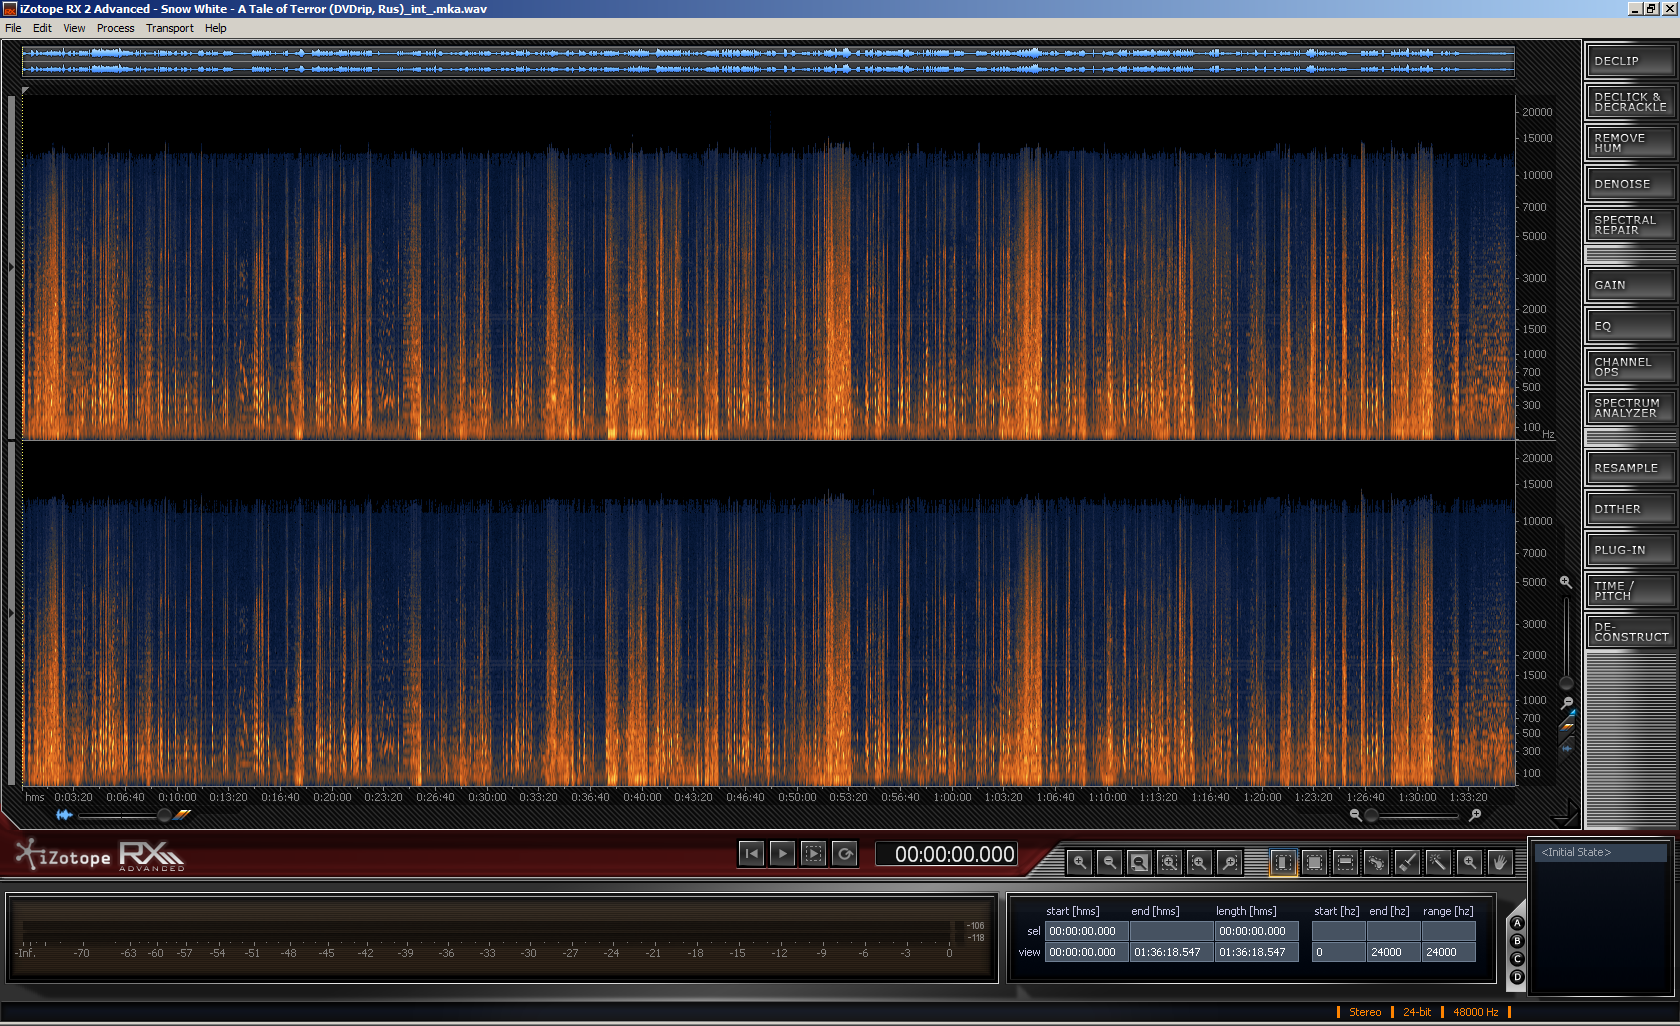The height and width of the screenshot is (1026, 1680).
Task: Select the frequency band selection tool
Action: [x=1346, y=862]
